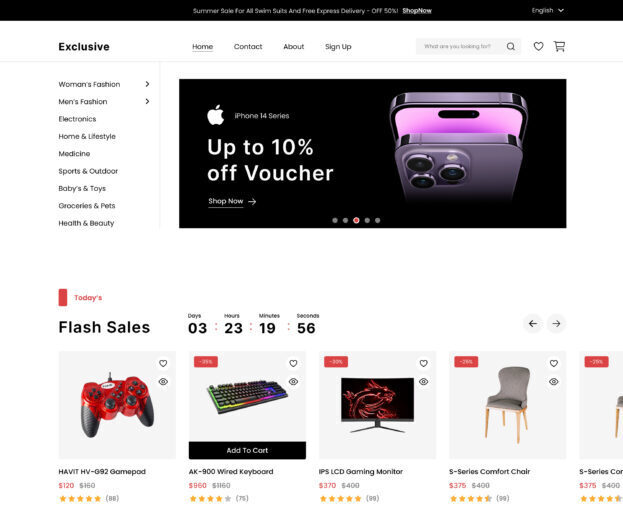This screenshot has height=510, width=623.
Task: Quick view the S-Series Comfort Chair eye icon
Action: coord(554,382)
